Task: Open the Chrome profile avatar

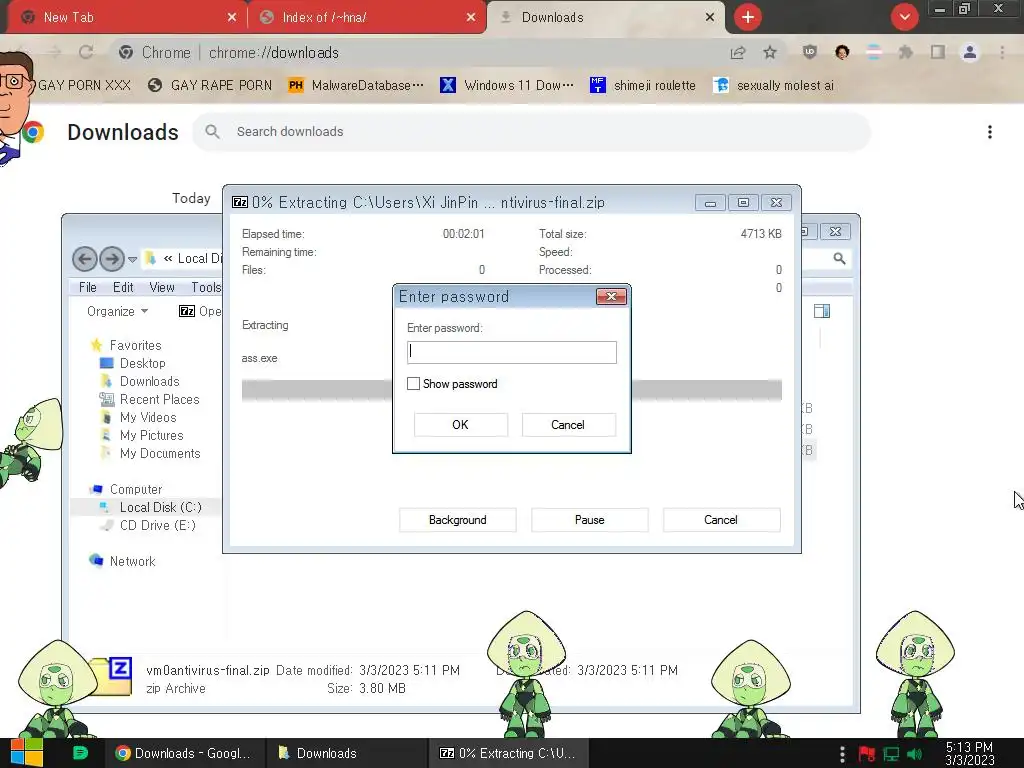Action: [x=970, y=52]
